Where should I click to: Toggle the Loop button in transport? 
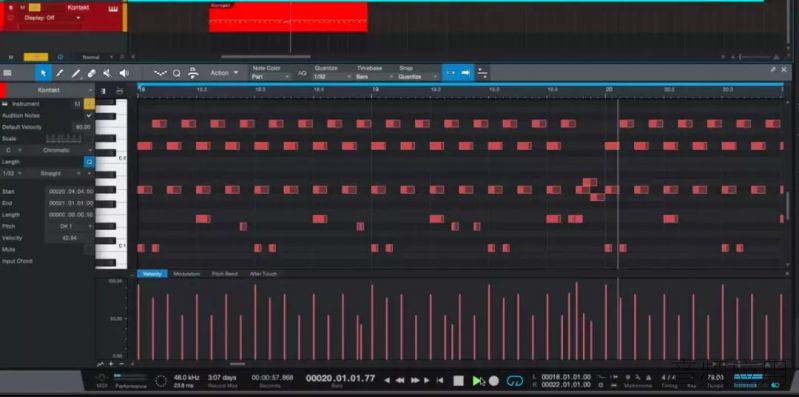click(515, 381)
